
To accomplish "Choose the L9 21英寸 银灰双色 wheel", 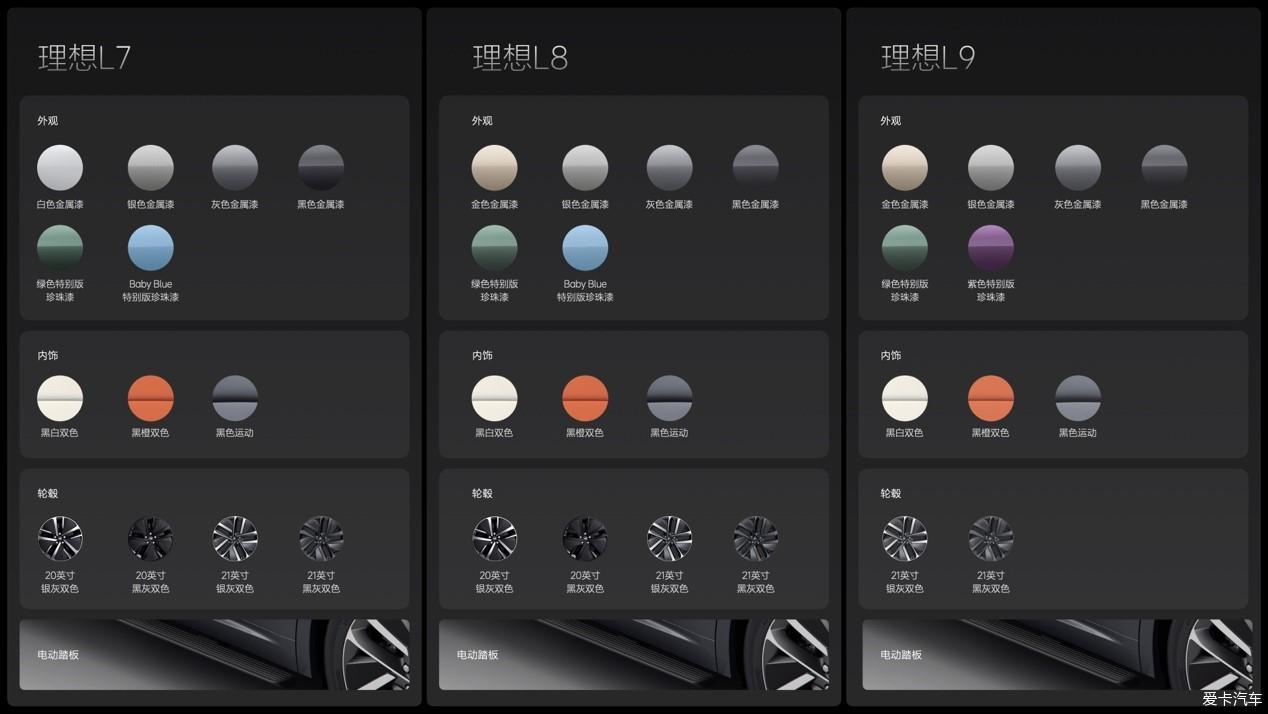I will pos(904,538).
